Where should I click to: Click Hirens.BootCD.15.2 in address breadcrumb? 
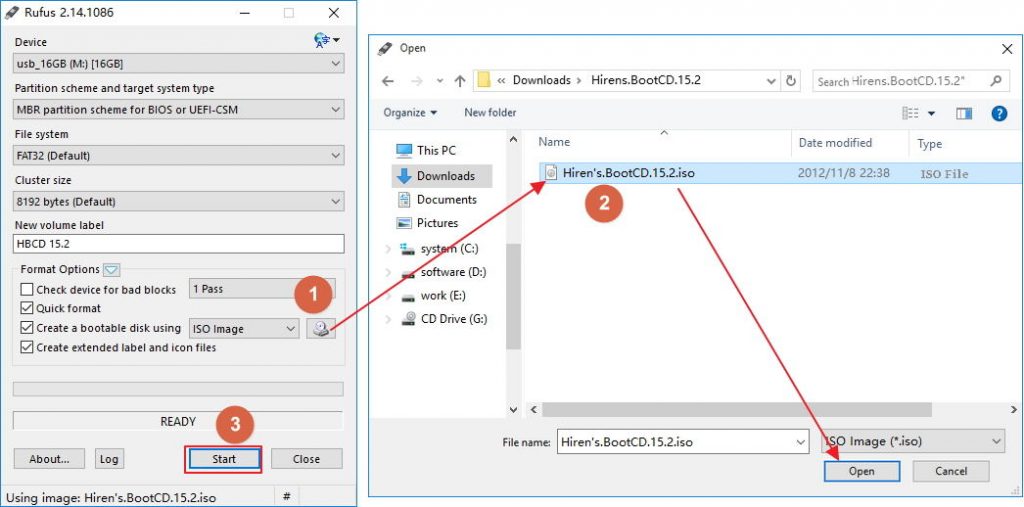(x=645, y=80)
